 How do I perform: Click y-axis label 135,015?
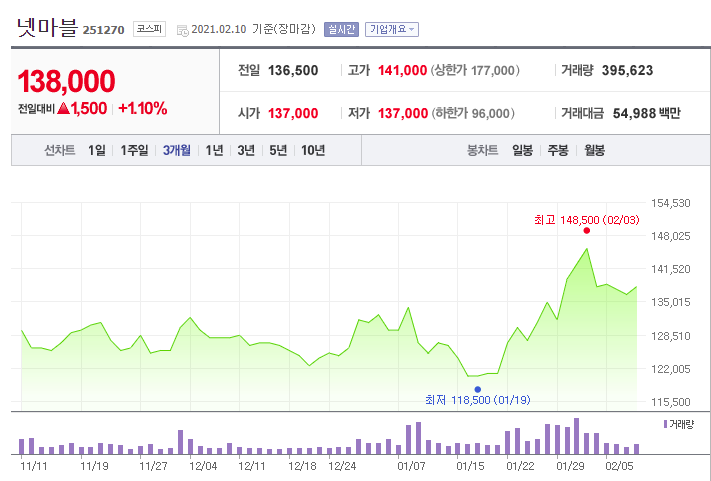click(671, 302)
